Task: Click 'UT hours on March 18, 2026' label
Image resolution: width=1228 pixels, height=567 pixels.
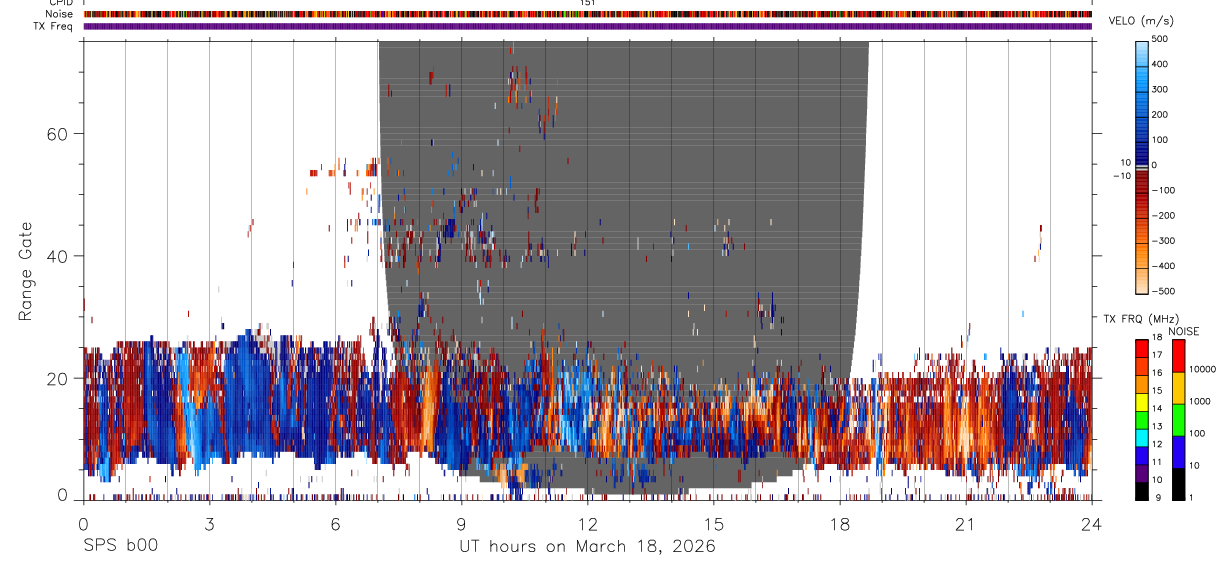Action: 587,546
